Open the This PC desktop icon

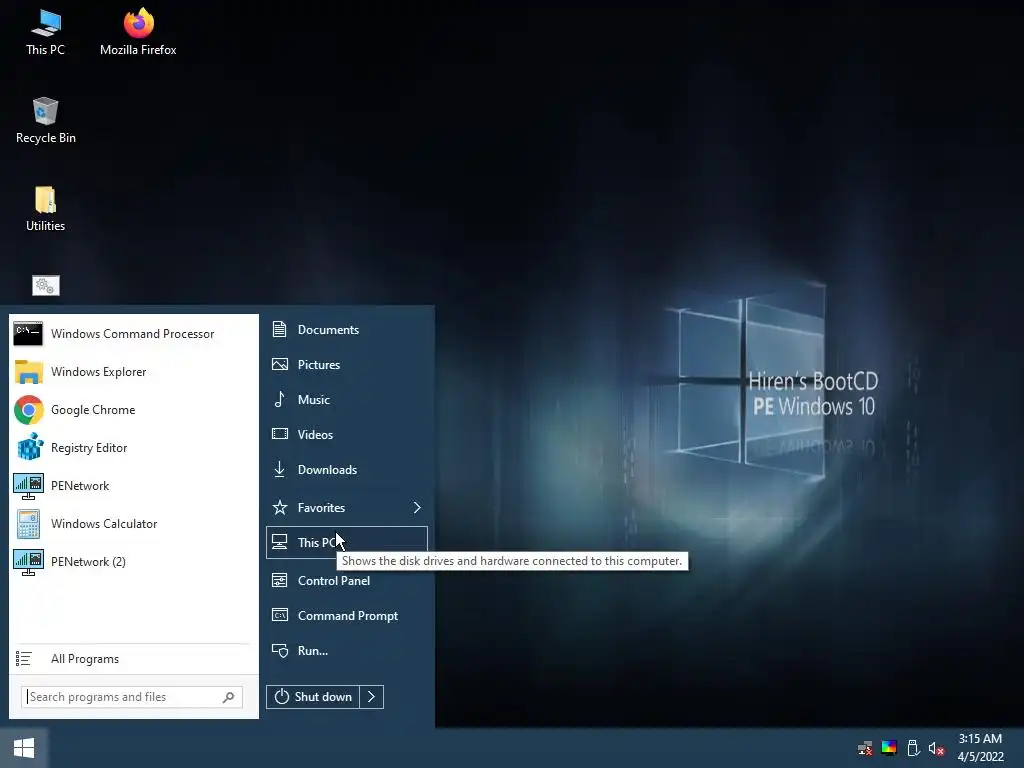[45, 32]
